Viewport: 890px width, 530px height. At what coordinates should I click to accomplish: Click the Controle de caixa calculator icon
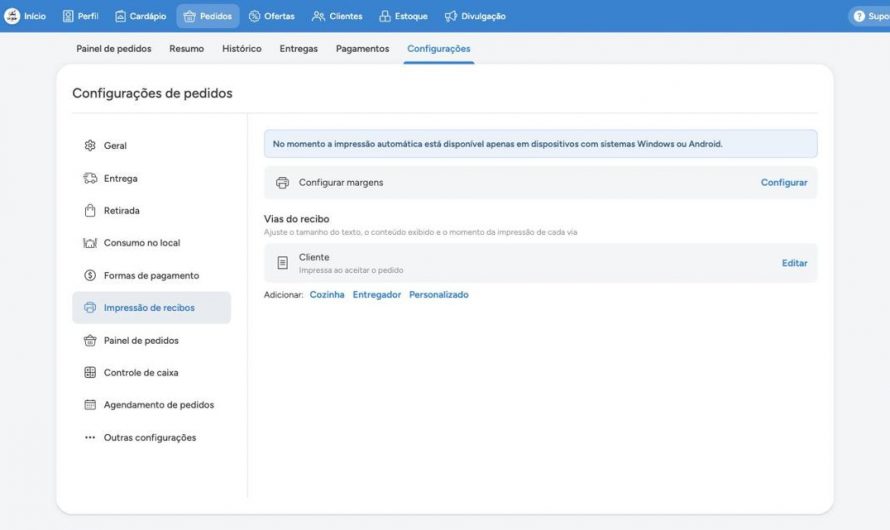point(90,372)
